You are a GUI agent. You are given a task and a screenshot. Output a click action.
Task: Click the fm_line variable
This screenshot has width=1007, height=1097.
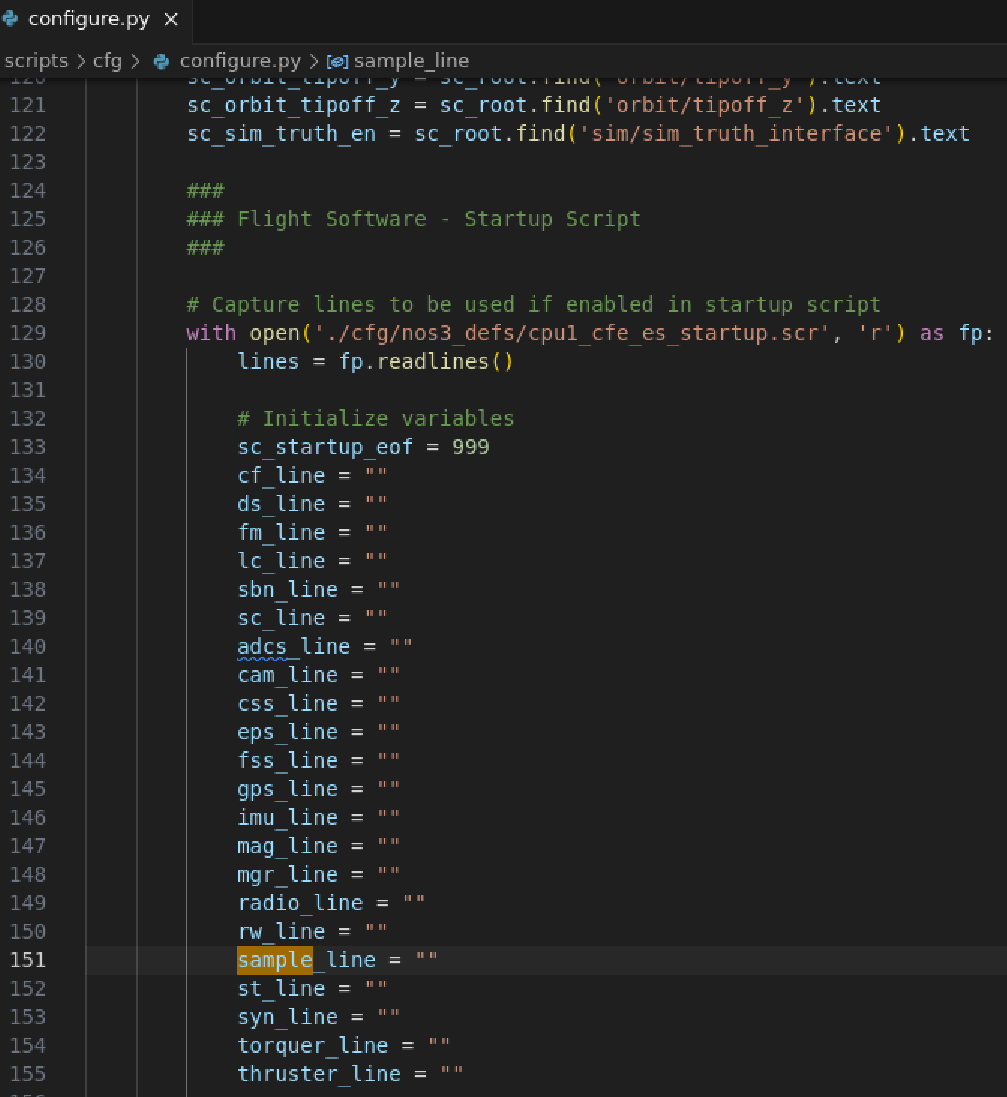pos(281,532)
